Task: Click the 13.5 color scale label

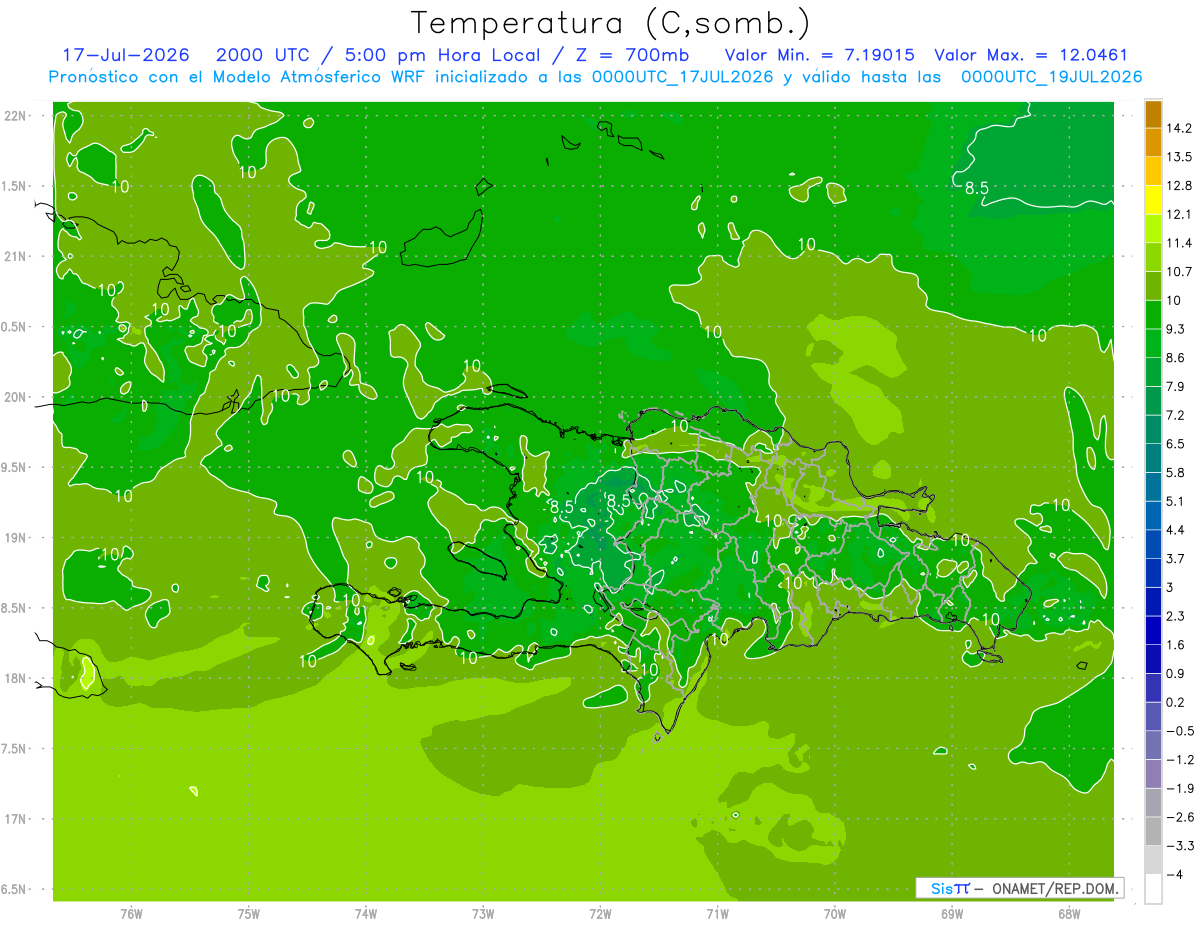Action: tap(1180, 157)
